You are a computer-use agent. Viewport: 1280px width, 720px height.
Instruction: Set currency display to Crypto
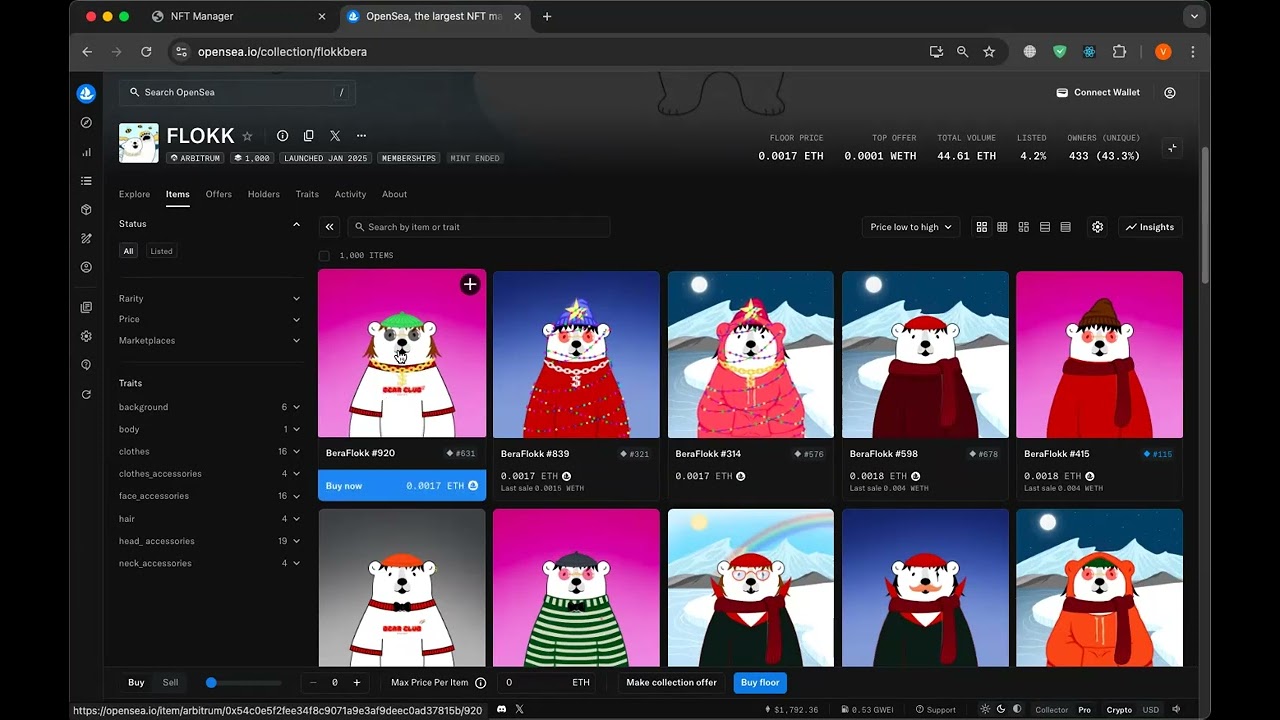[x=1119, y=710]
